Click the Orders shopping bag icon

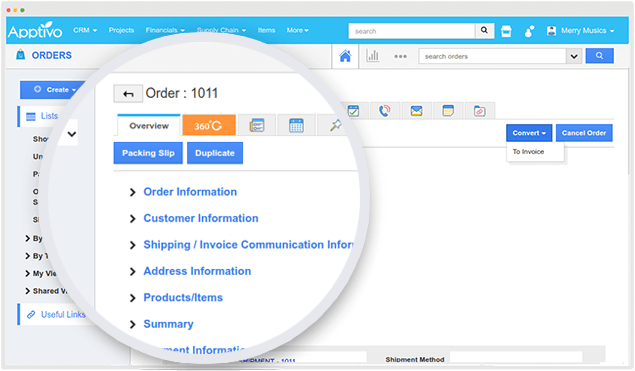[x=20, y=54]
